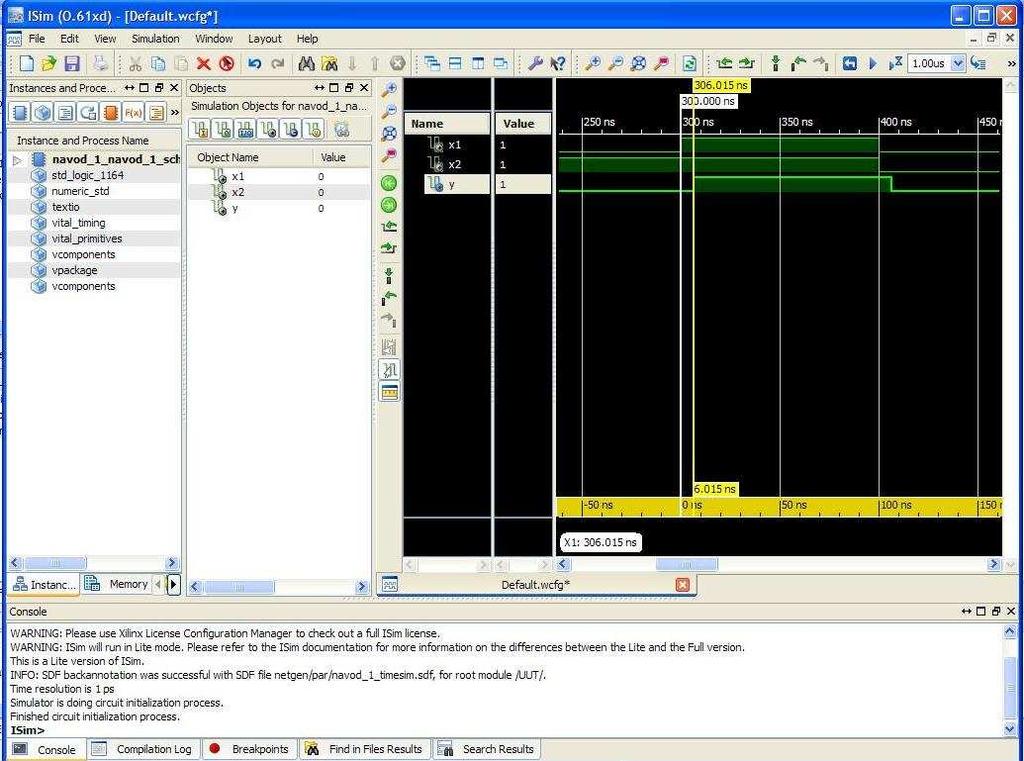Image resolution: width=1024 pixels, height=761 pixels.
Task: Toggle orange chip filter in Instances panel
Action: point(111,113)
